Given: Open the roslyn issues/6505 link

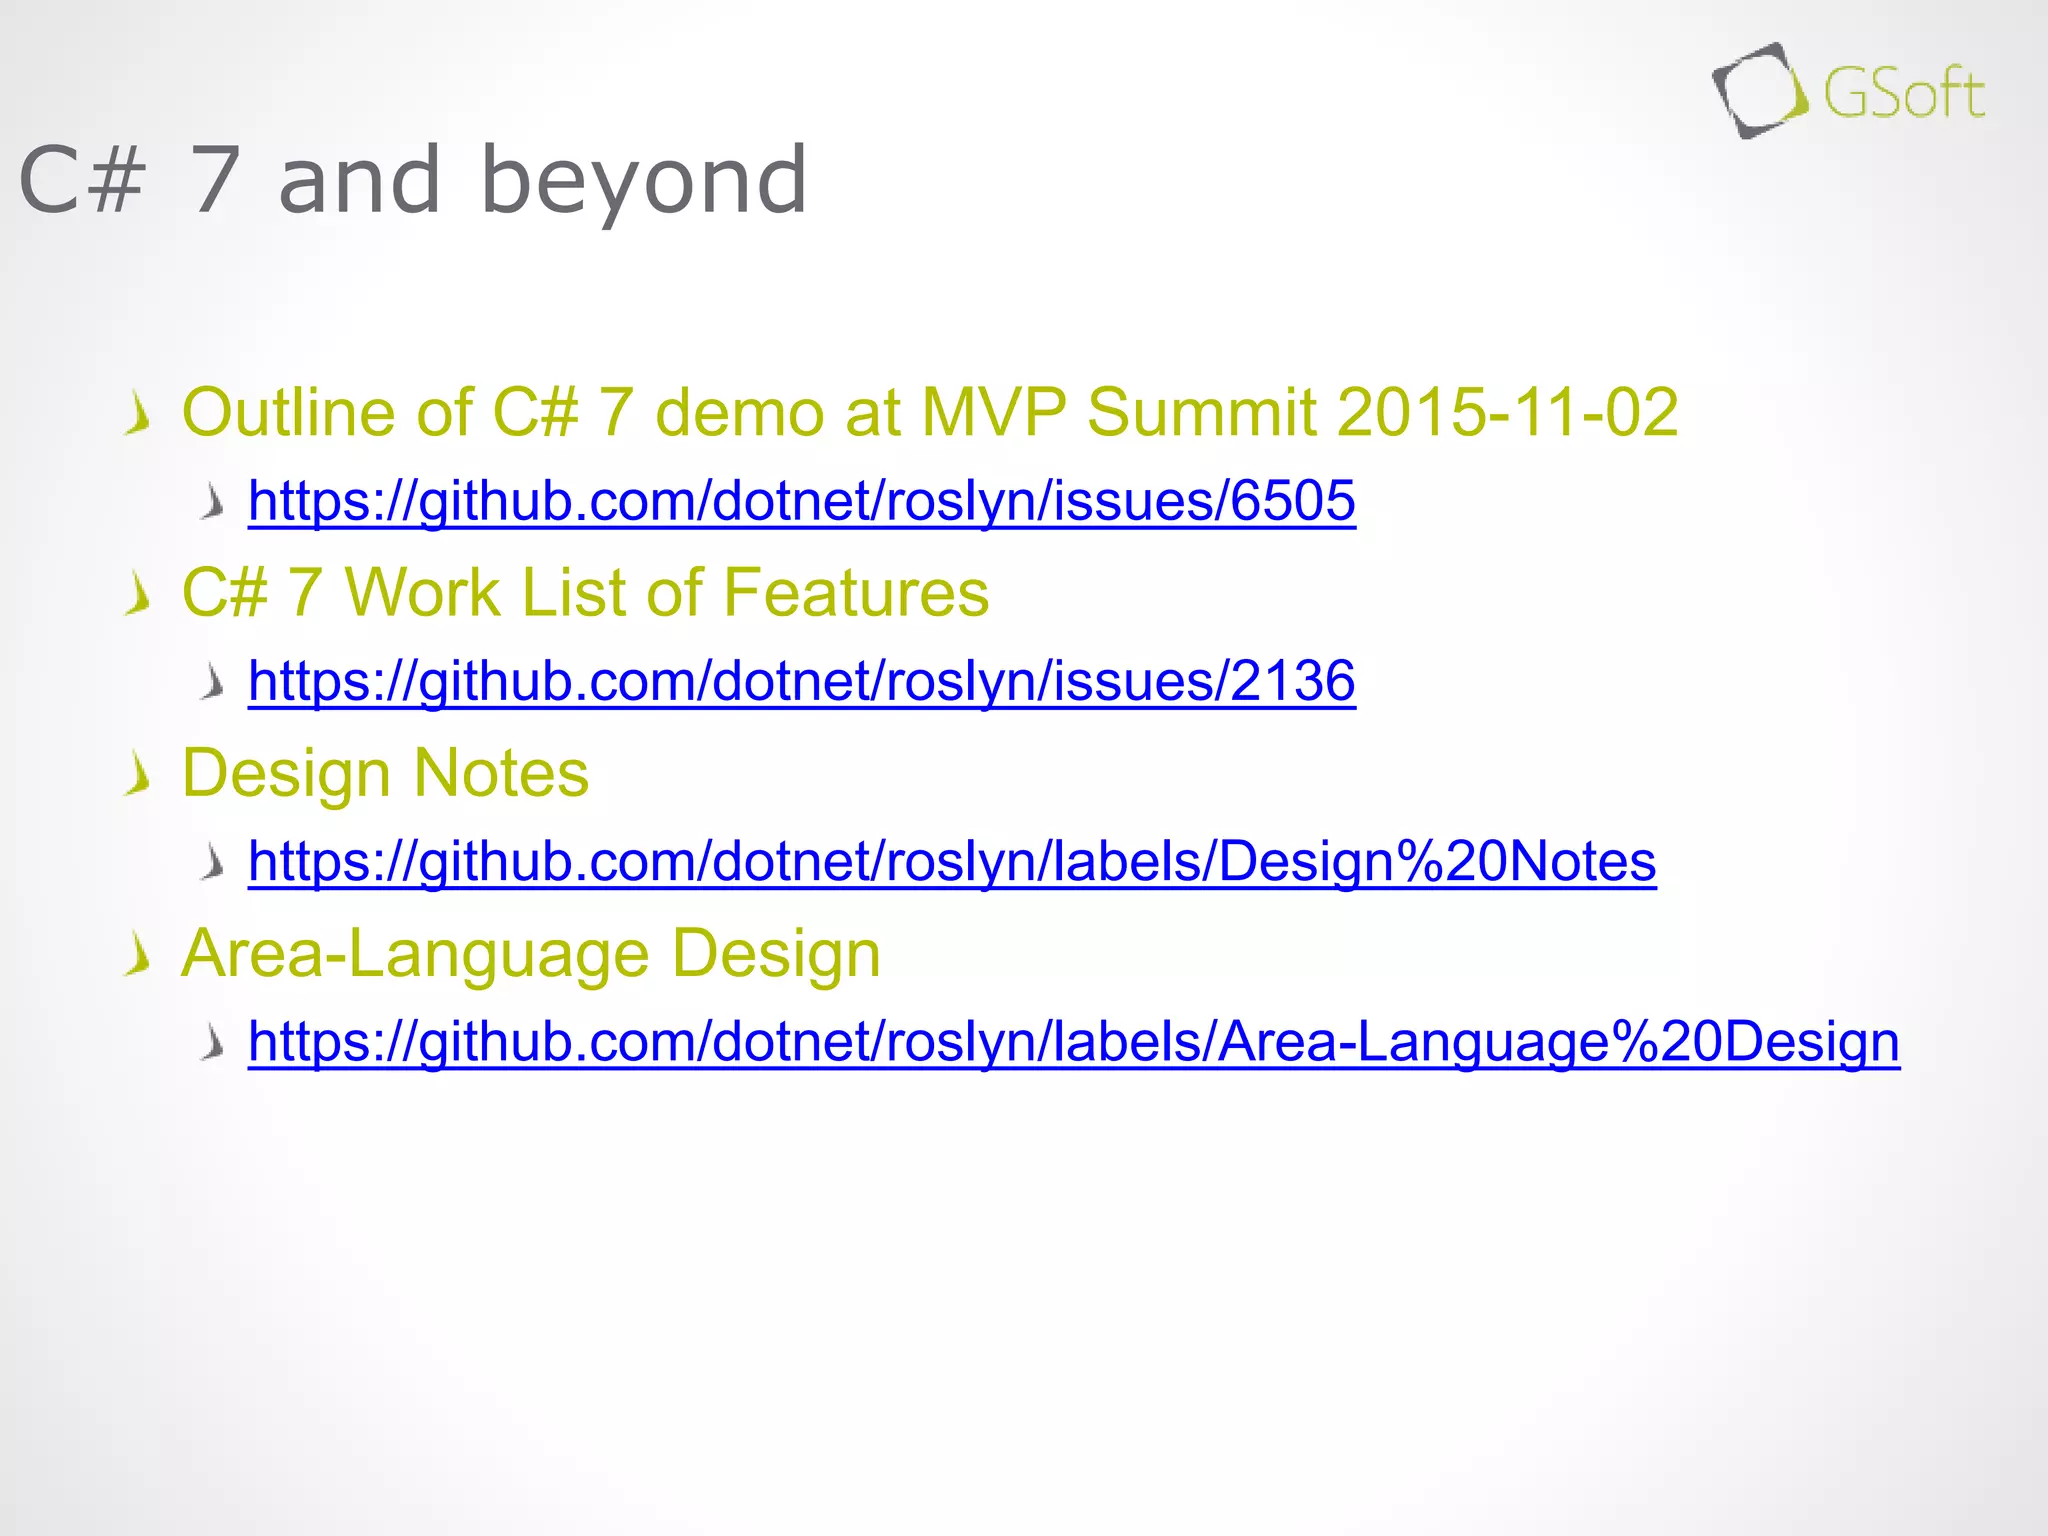Looking at the screenshot, I should point(802,501).
